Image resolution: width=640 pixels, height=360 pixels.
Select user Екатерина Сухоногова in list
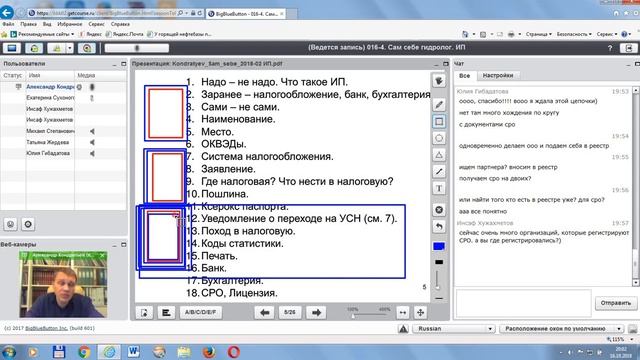point(50,98)
